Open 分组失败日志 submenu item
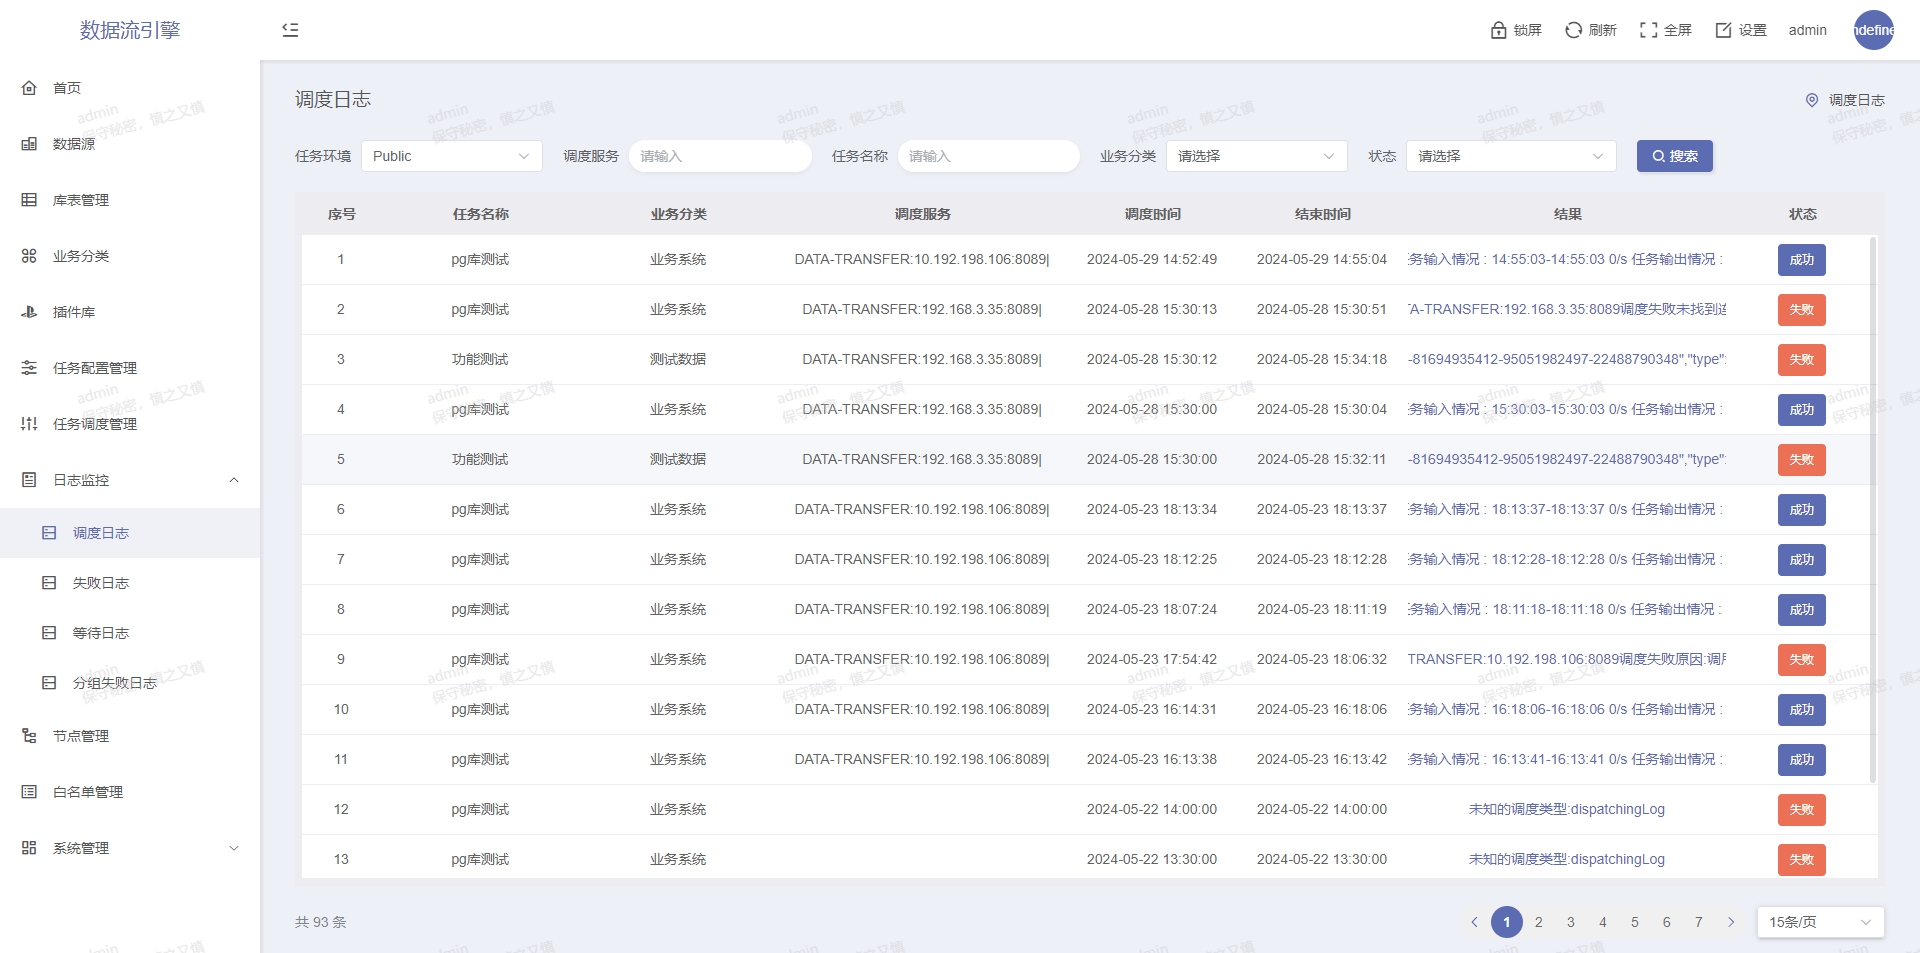 tap(130, 683)
